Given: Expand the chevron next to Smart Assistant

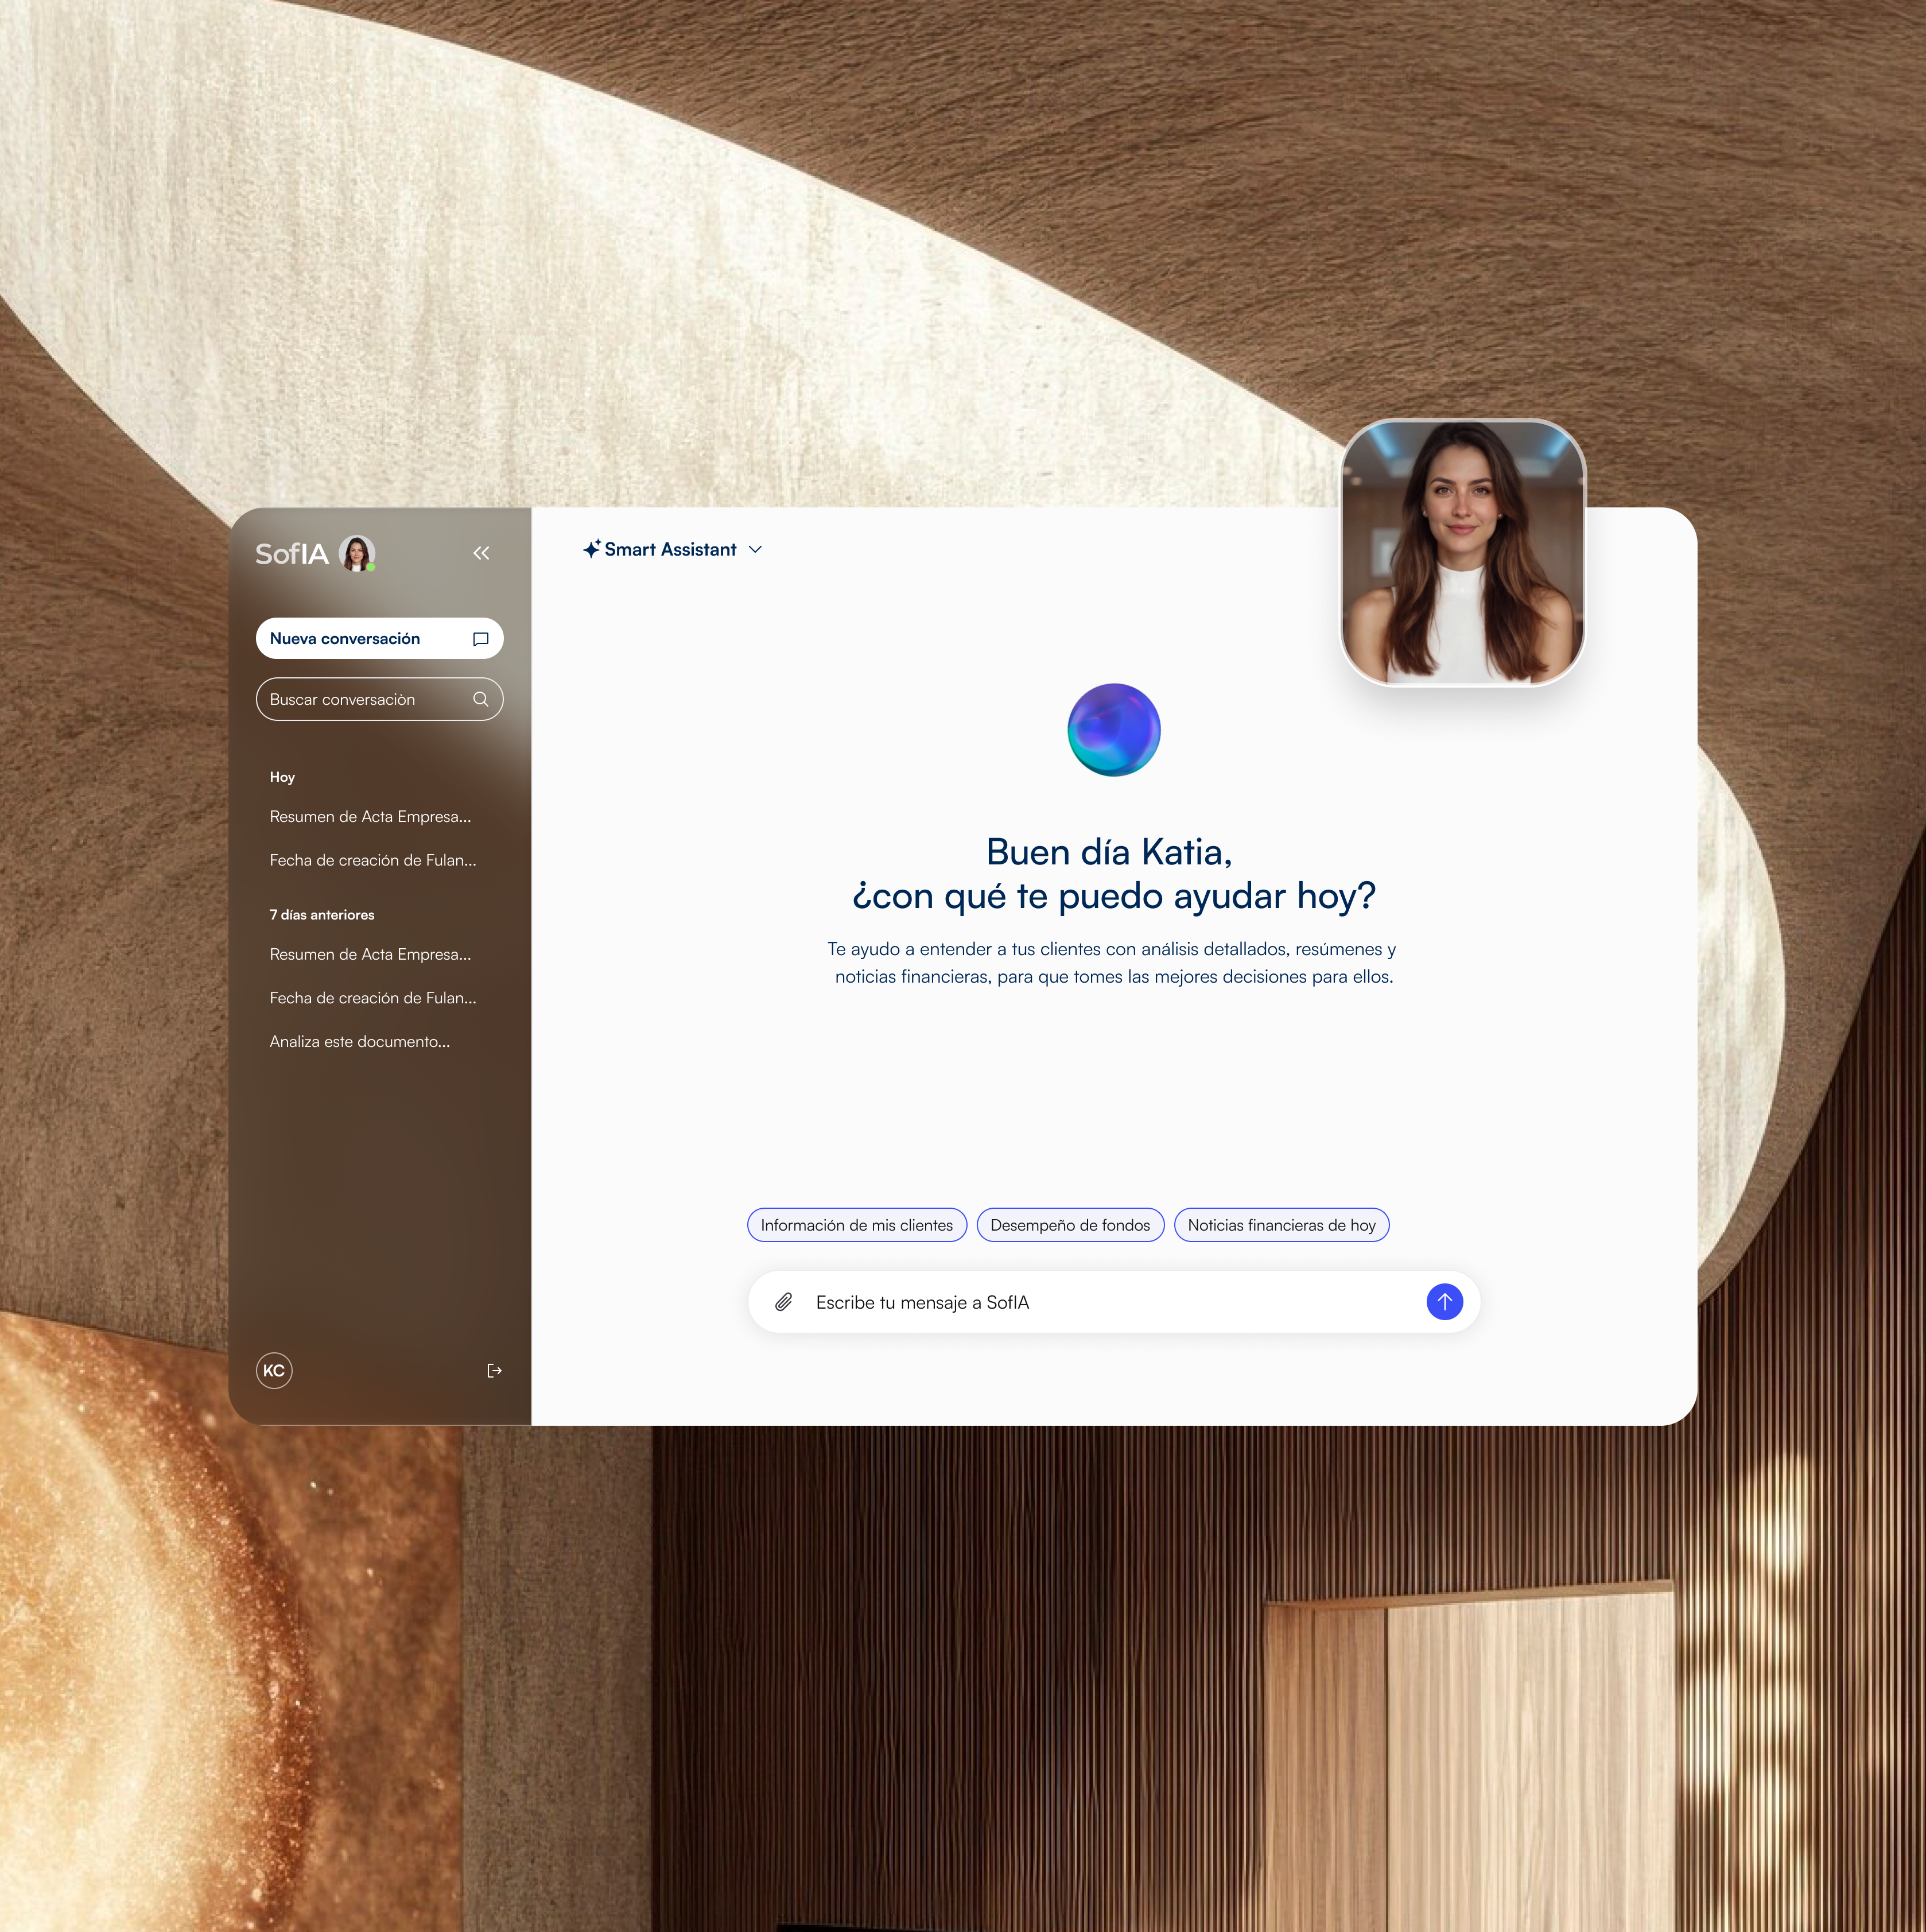Looking at the screenshot, I should (755, 549).
